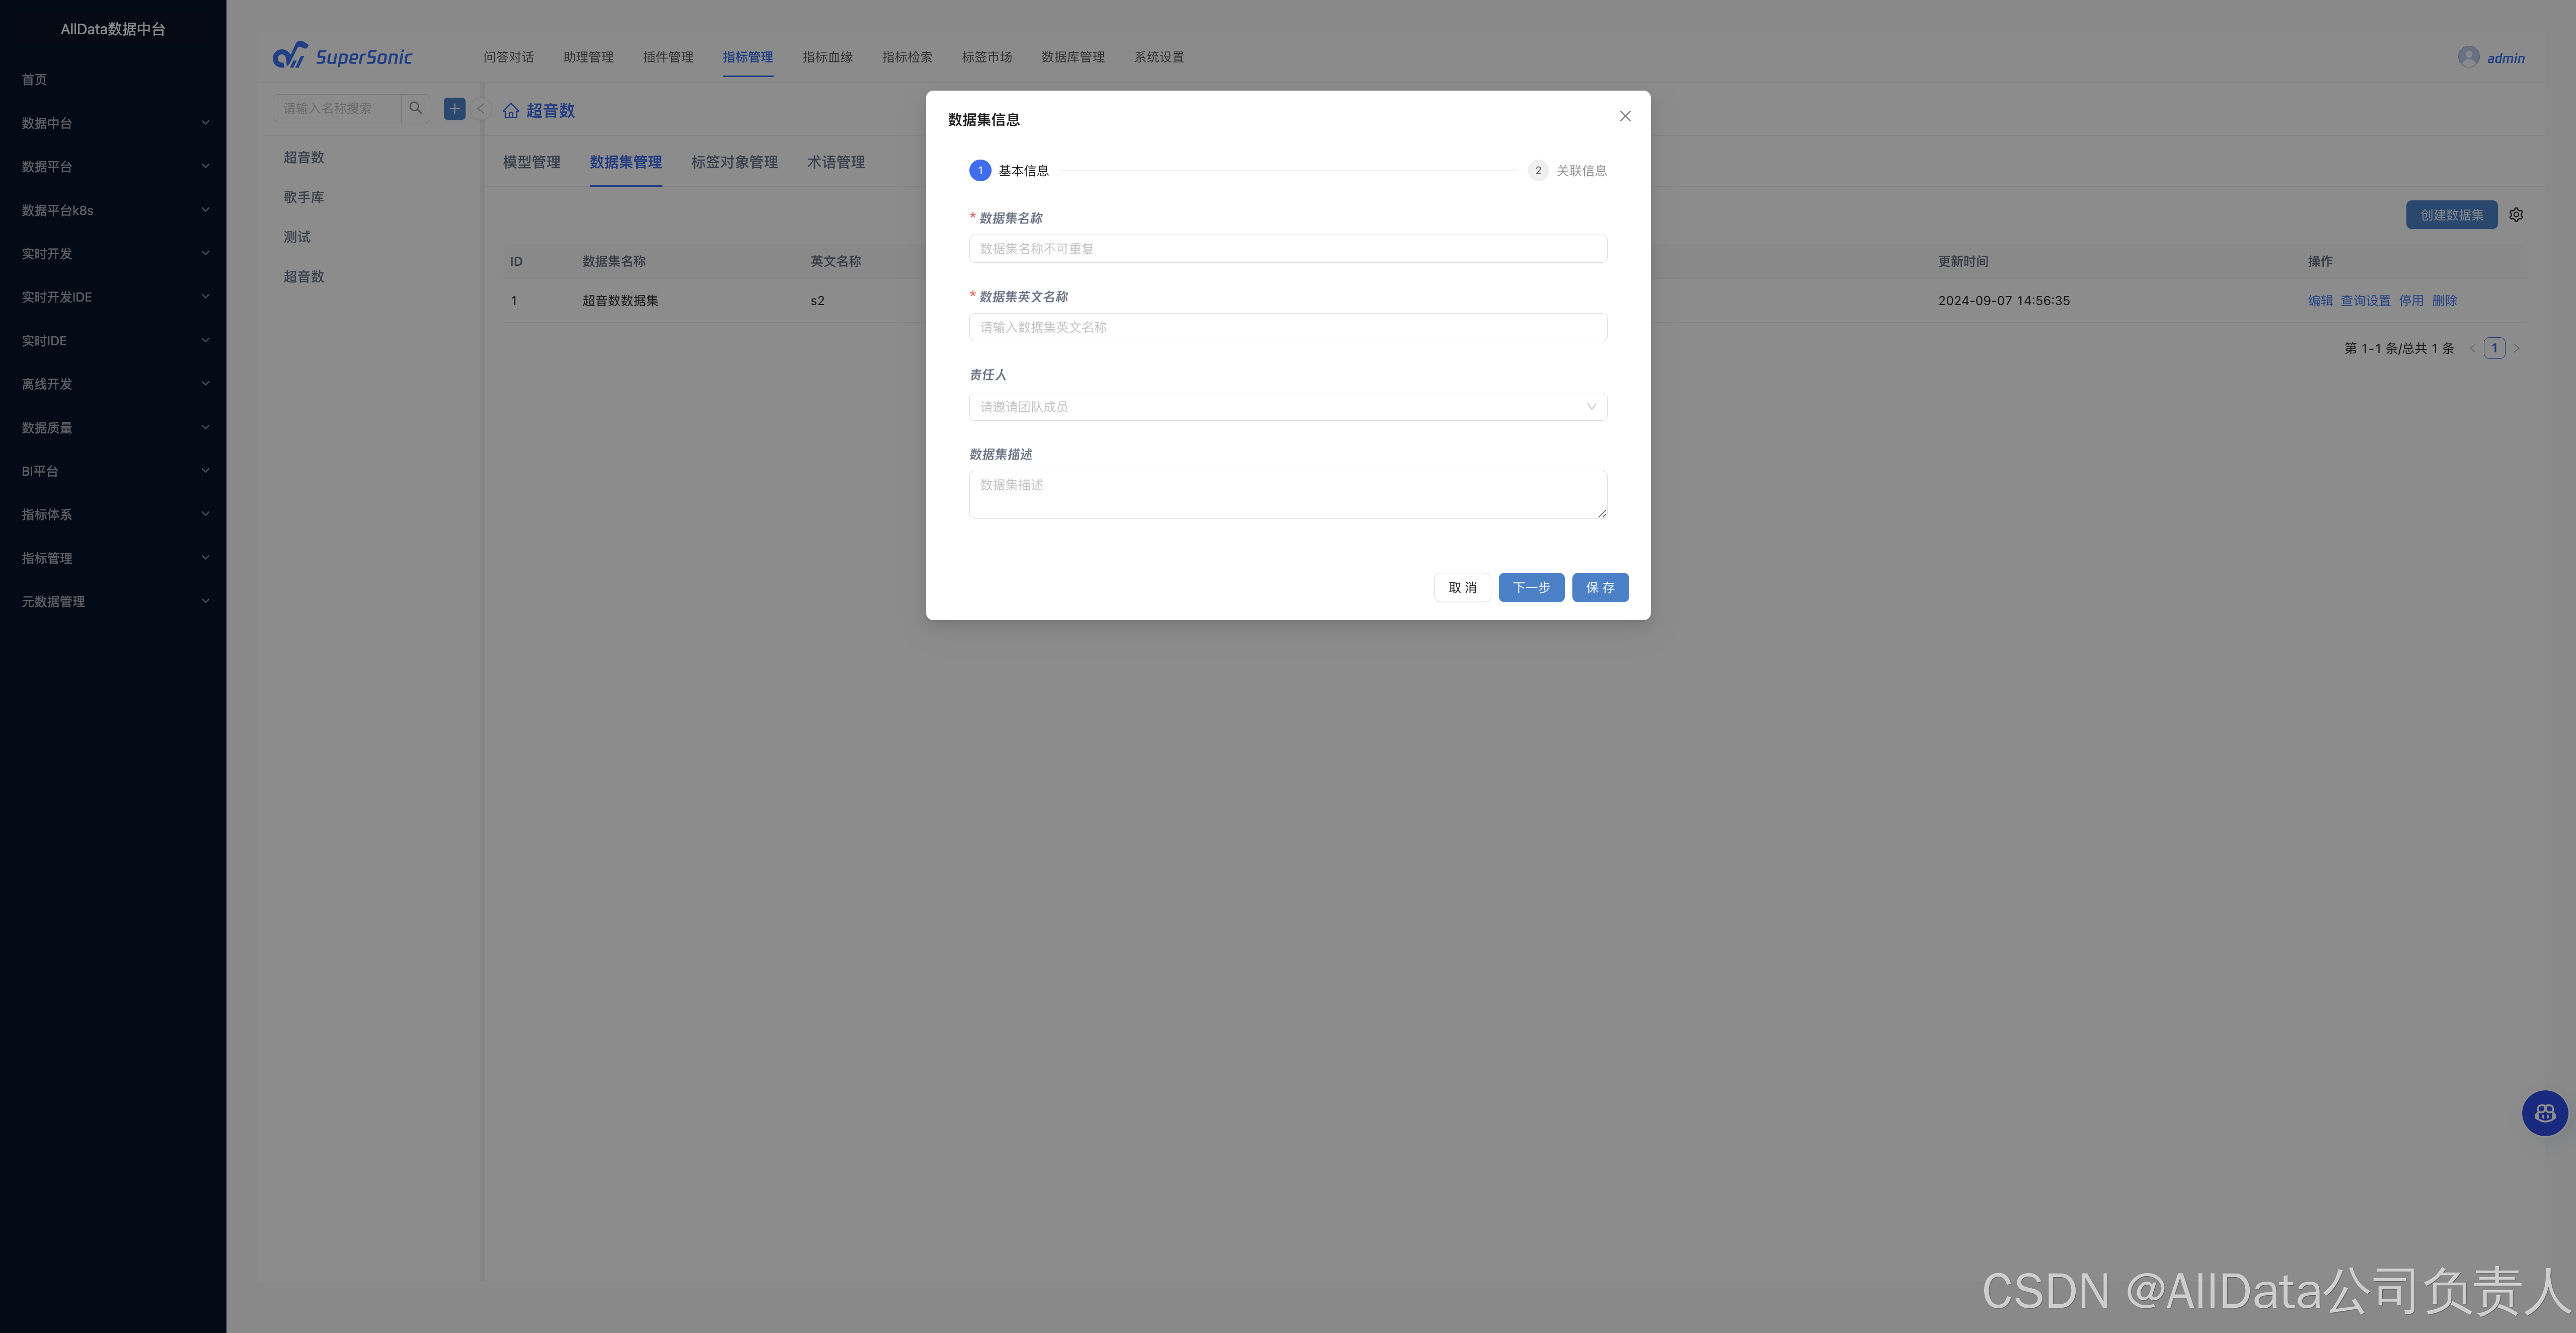Screen dimensions: 2576x1333
Task: Click the 数据集名称 input field
Action: click(1287, 249)
